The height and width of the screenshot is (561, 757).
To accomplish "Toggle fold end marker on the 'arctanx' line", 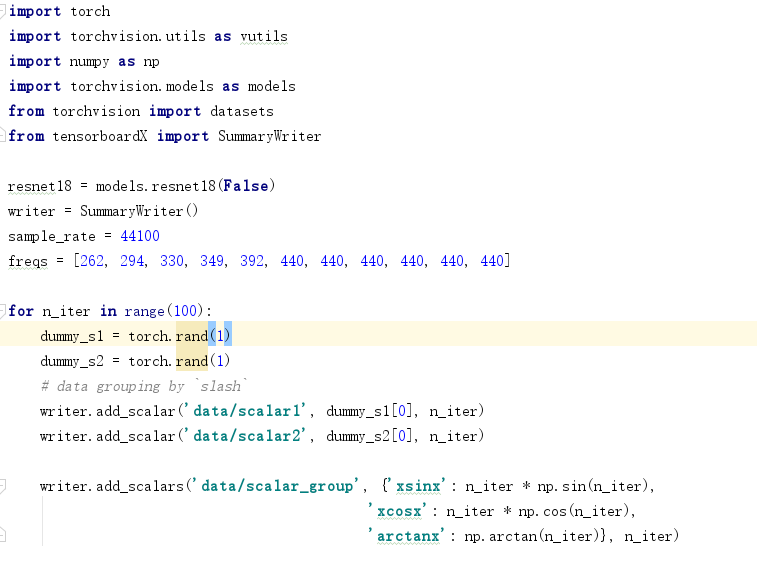I will click(x=2, y=535).
